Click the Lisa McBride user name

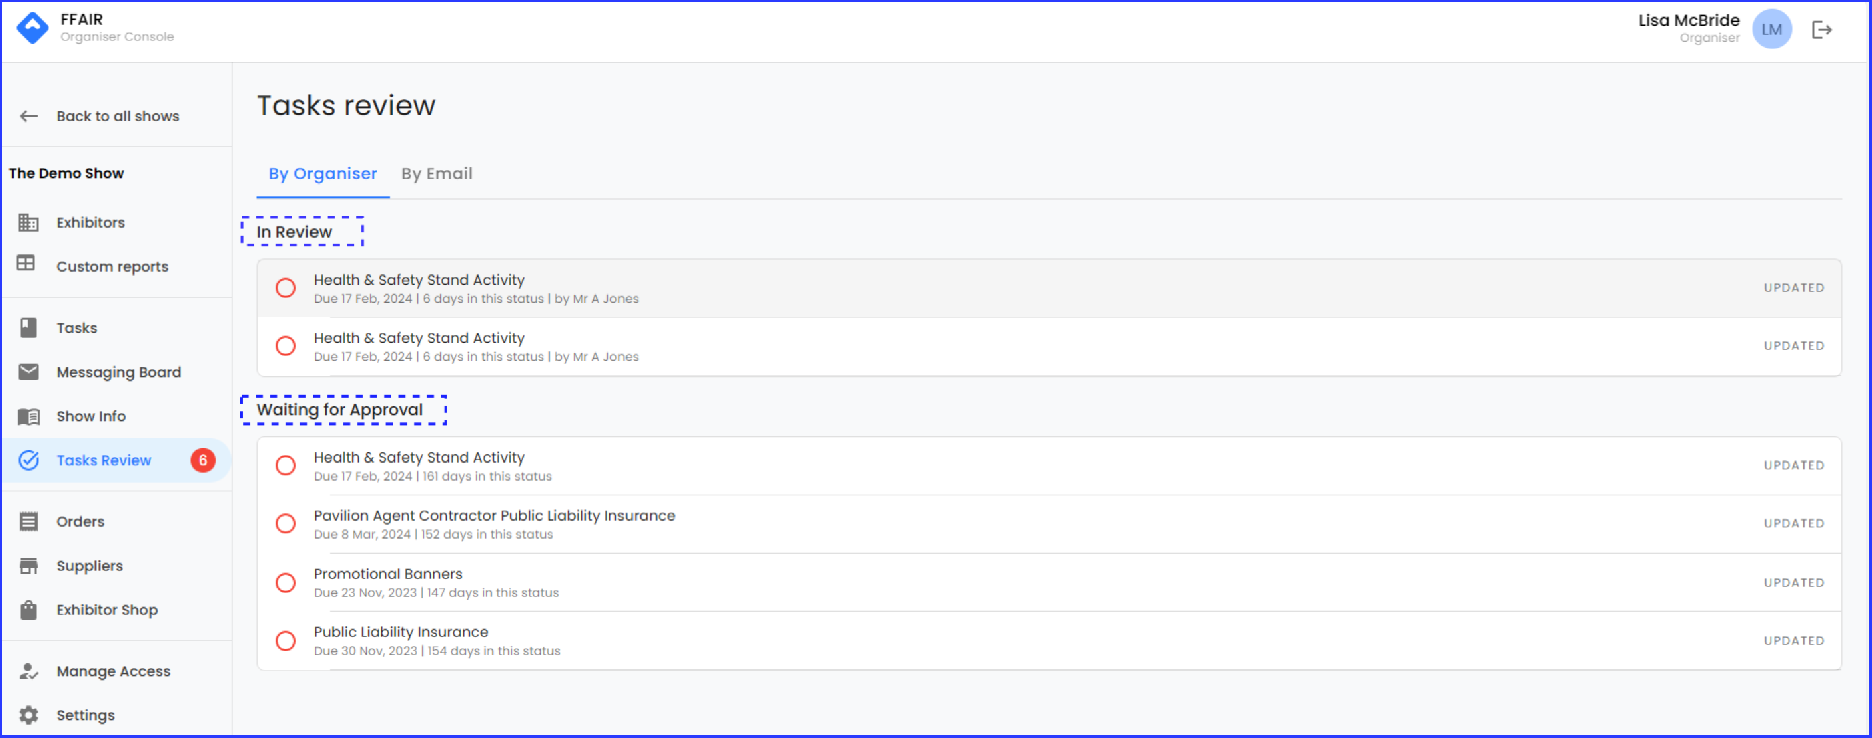point(1689,20)
